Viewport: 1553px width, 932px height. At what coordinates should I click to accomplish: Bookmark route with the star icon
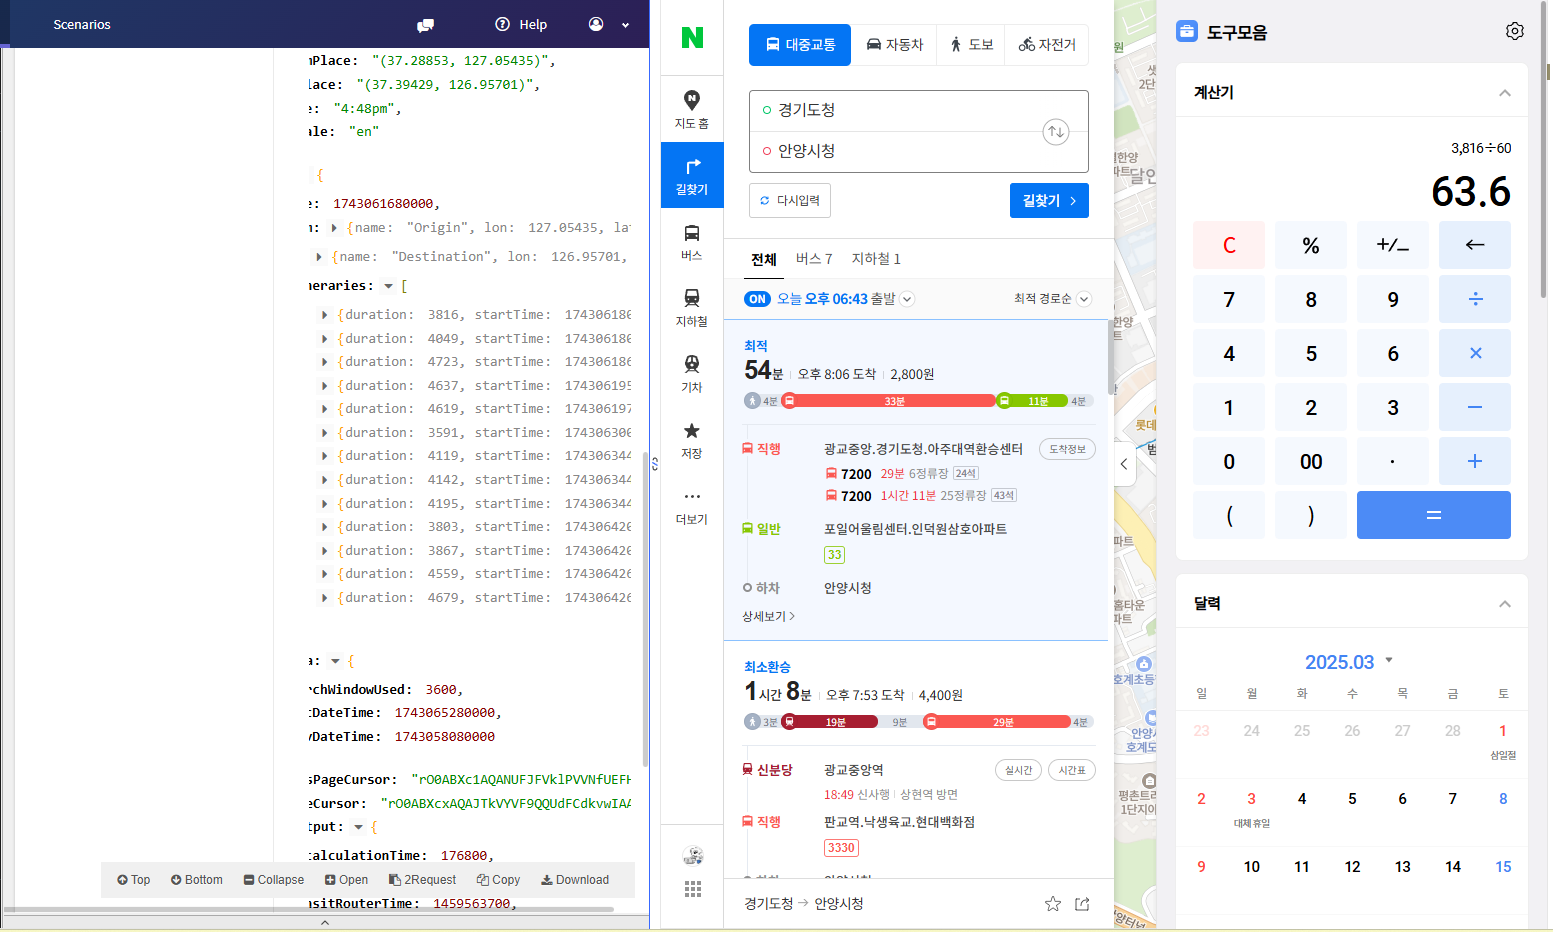tap(1053, 904)
